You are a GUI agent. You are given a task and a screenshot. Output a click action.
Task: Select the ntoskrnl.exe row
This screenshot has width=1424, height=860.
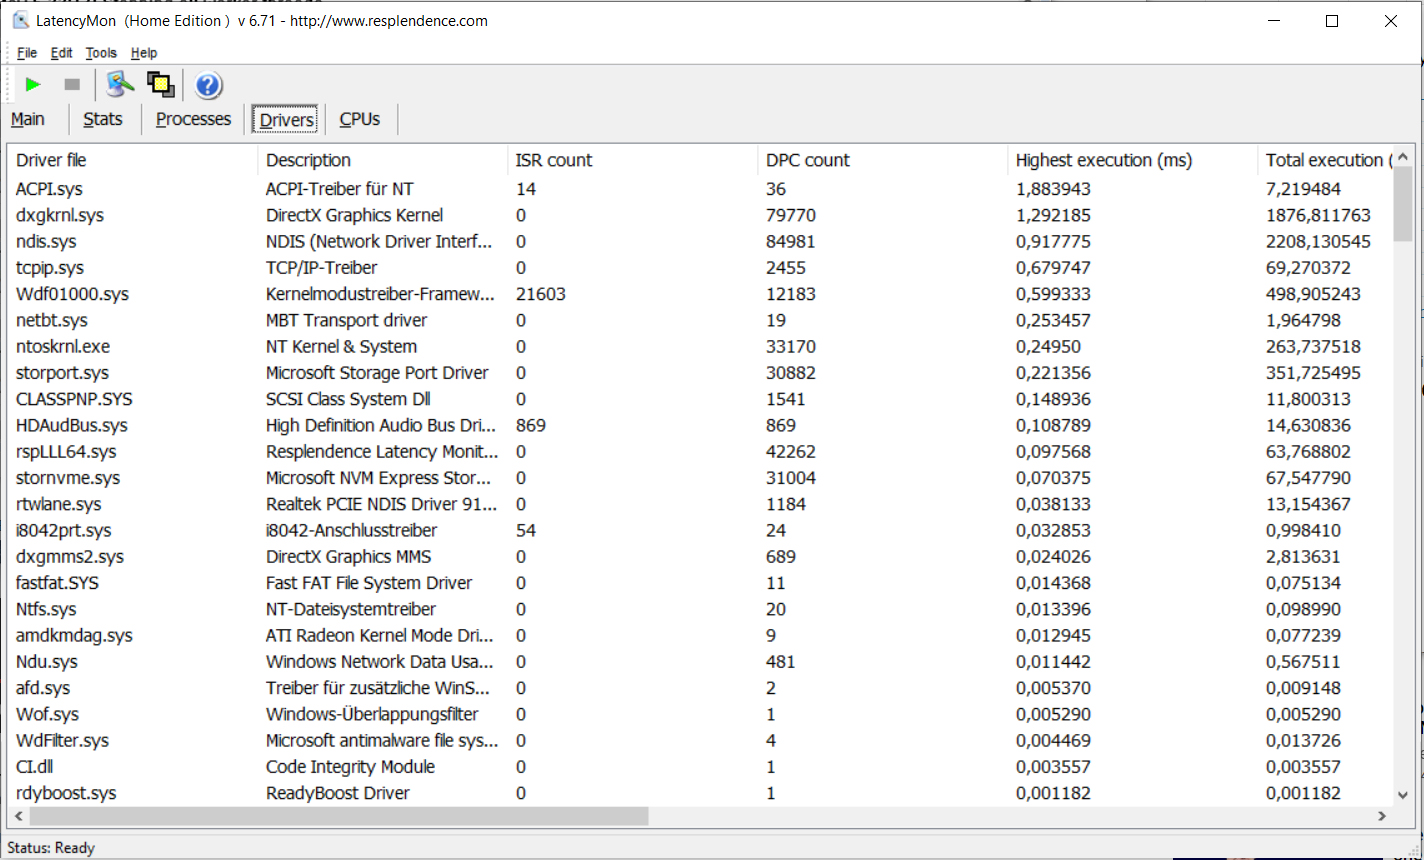700,346
